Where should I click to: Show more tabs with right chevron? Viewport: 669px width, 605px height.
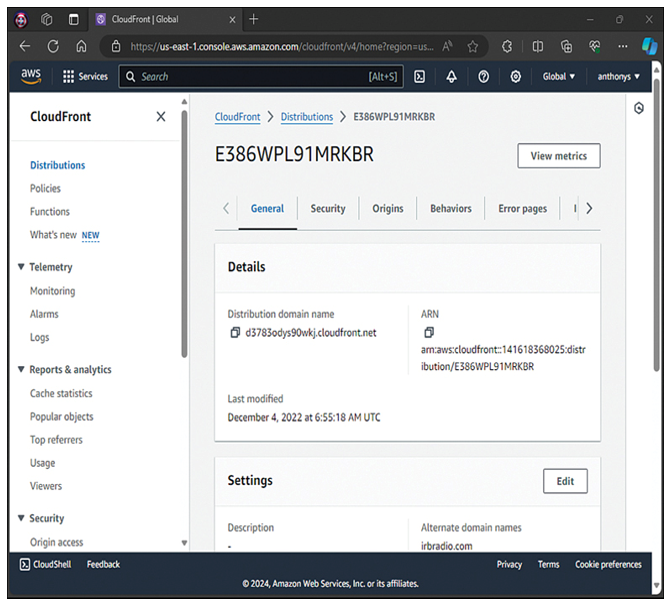(x=589, y=209)
